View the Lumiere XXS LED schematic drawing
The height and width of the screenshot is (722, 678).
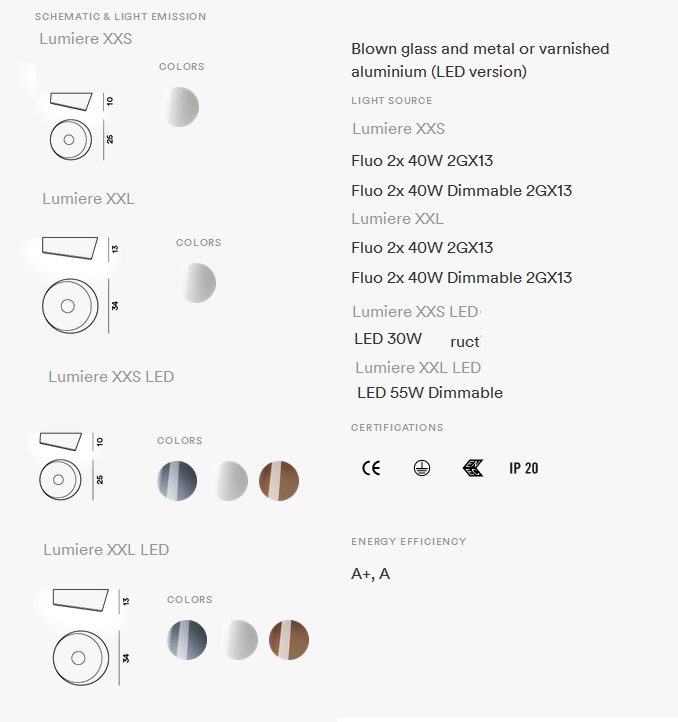(x=71, y=466)
